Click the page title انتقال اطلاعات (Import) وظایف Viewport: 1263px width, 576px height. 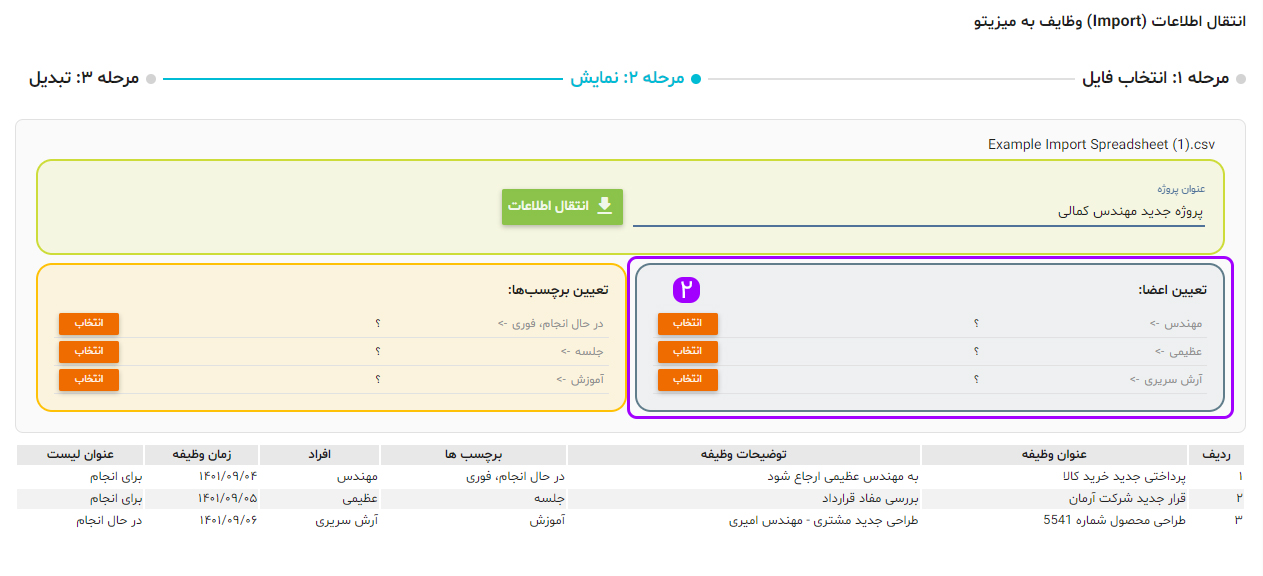tap(1110, 20)
